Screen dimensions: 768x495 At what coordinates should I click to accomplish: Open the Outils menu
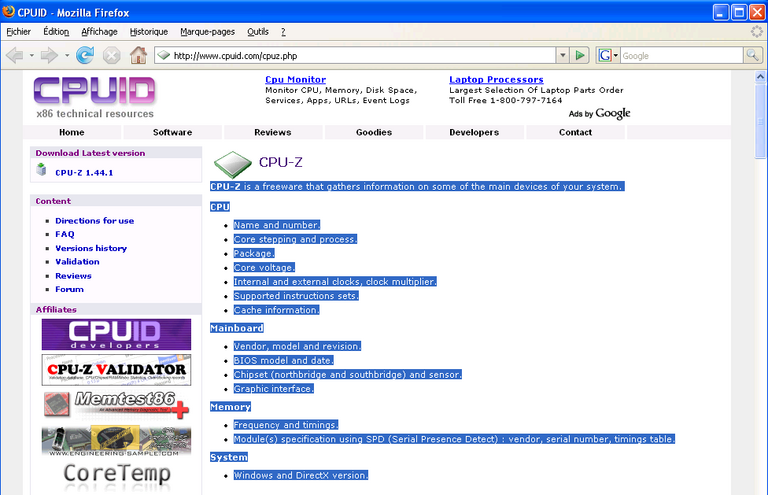(x=258, y=32)
